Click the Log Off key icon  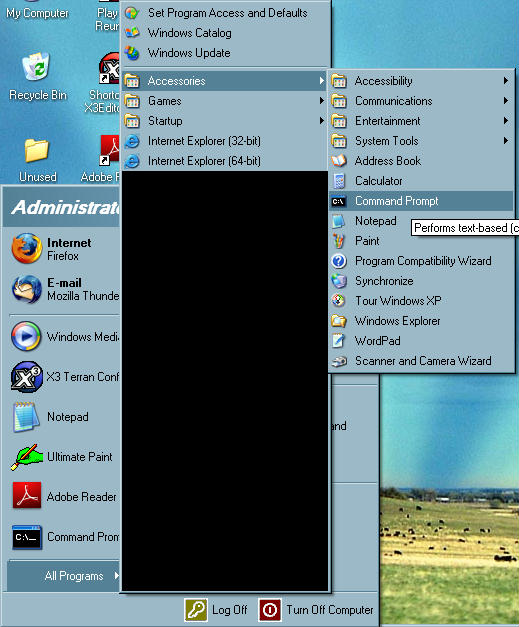click(x=196, y=610)
